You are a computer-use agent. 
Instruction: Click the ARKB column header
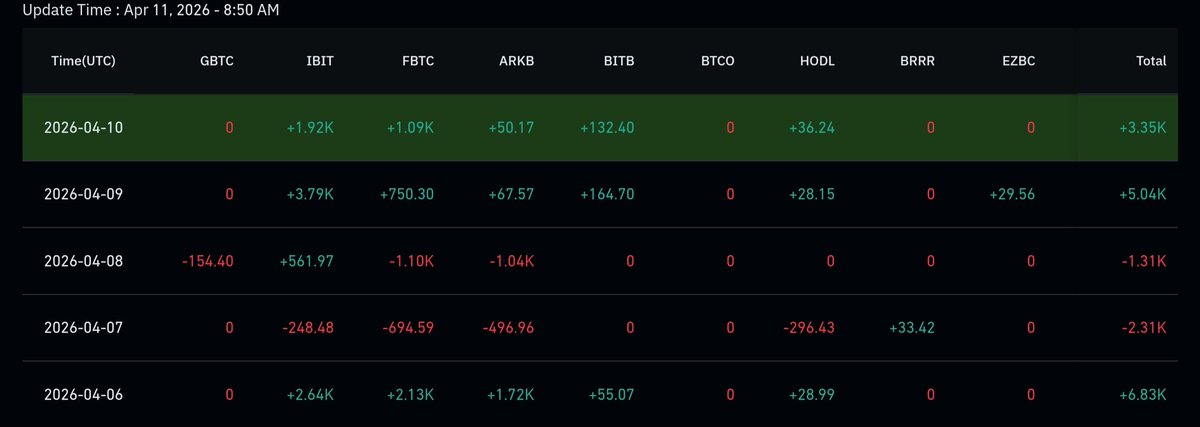pos(516,61)
